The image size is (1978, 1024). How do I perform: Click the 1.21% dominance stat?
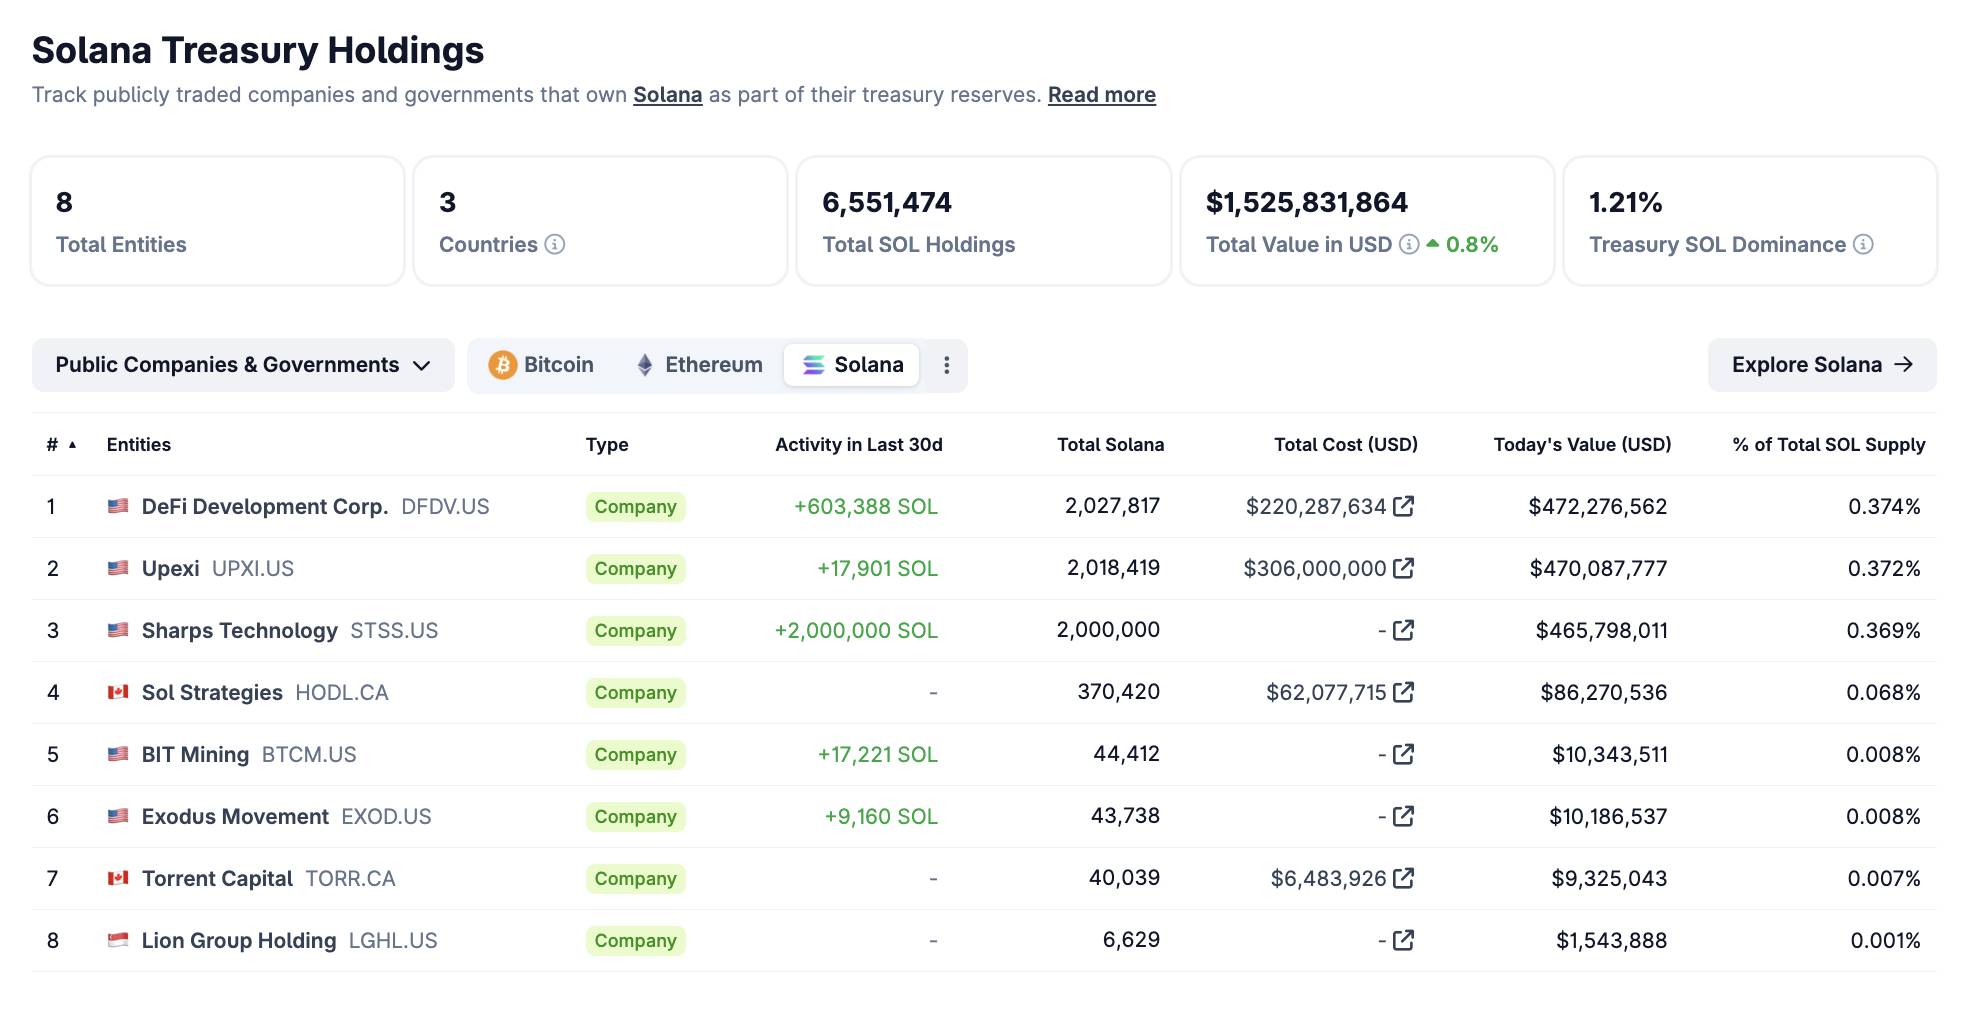point(1626,202)
